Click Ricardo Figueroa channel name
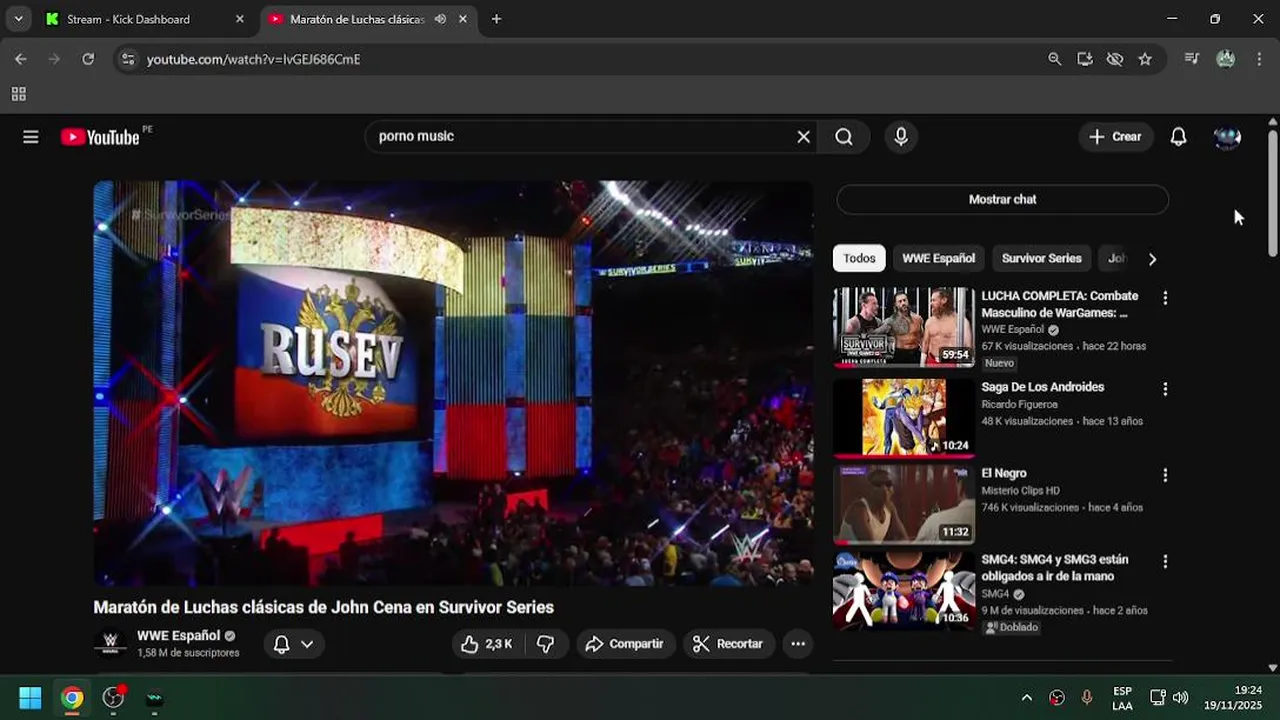 [x=1019, y=405]
